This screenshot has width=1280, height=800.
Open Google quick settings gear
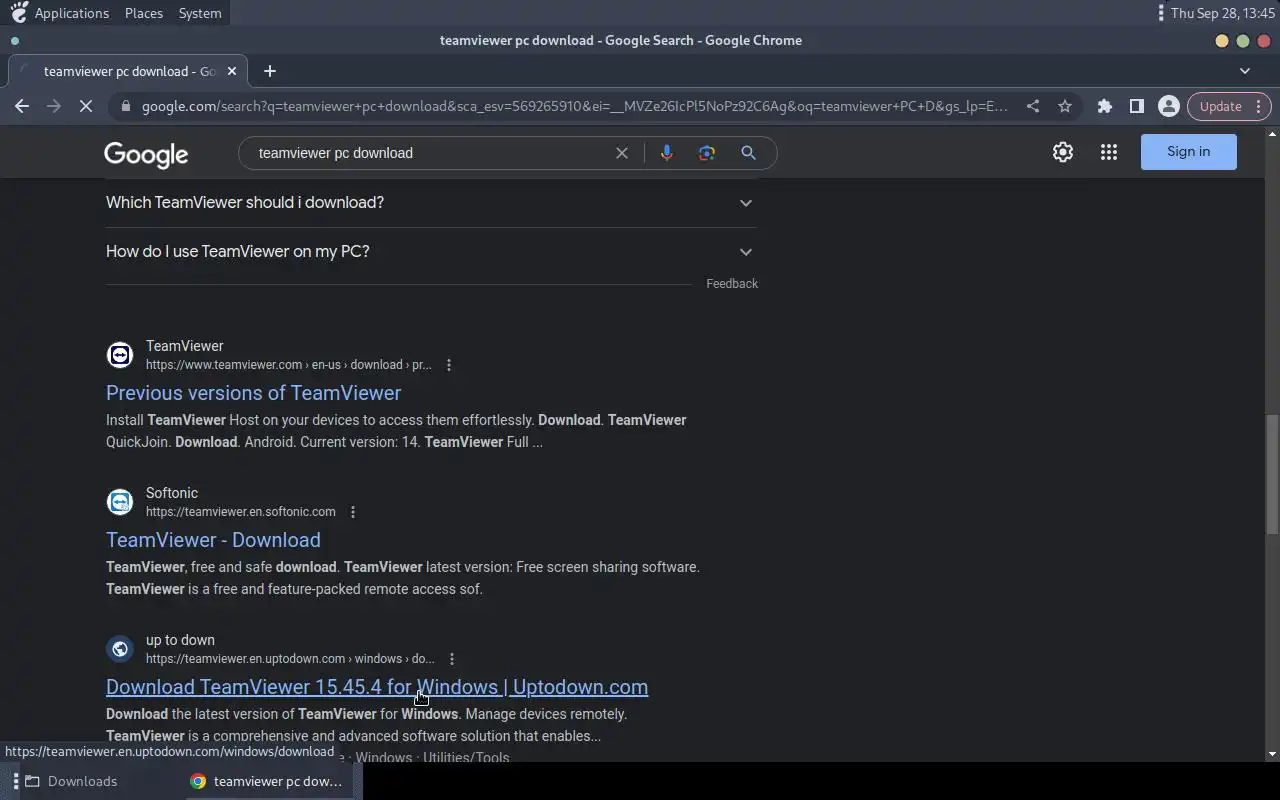click(1063, 152)
